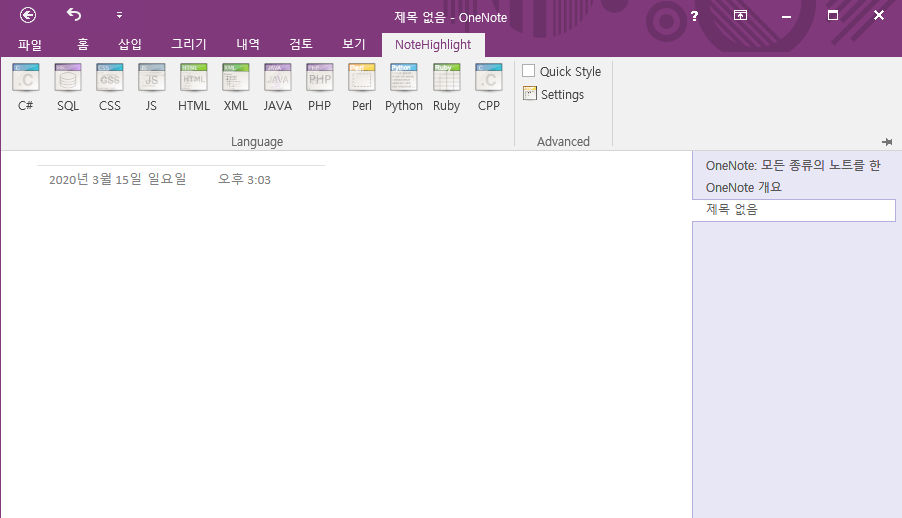Open NoteHighlight Settings
The image size is (902, 518).
pos(553,94)
